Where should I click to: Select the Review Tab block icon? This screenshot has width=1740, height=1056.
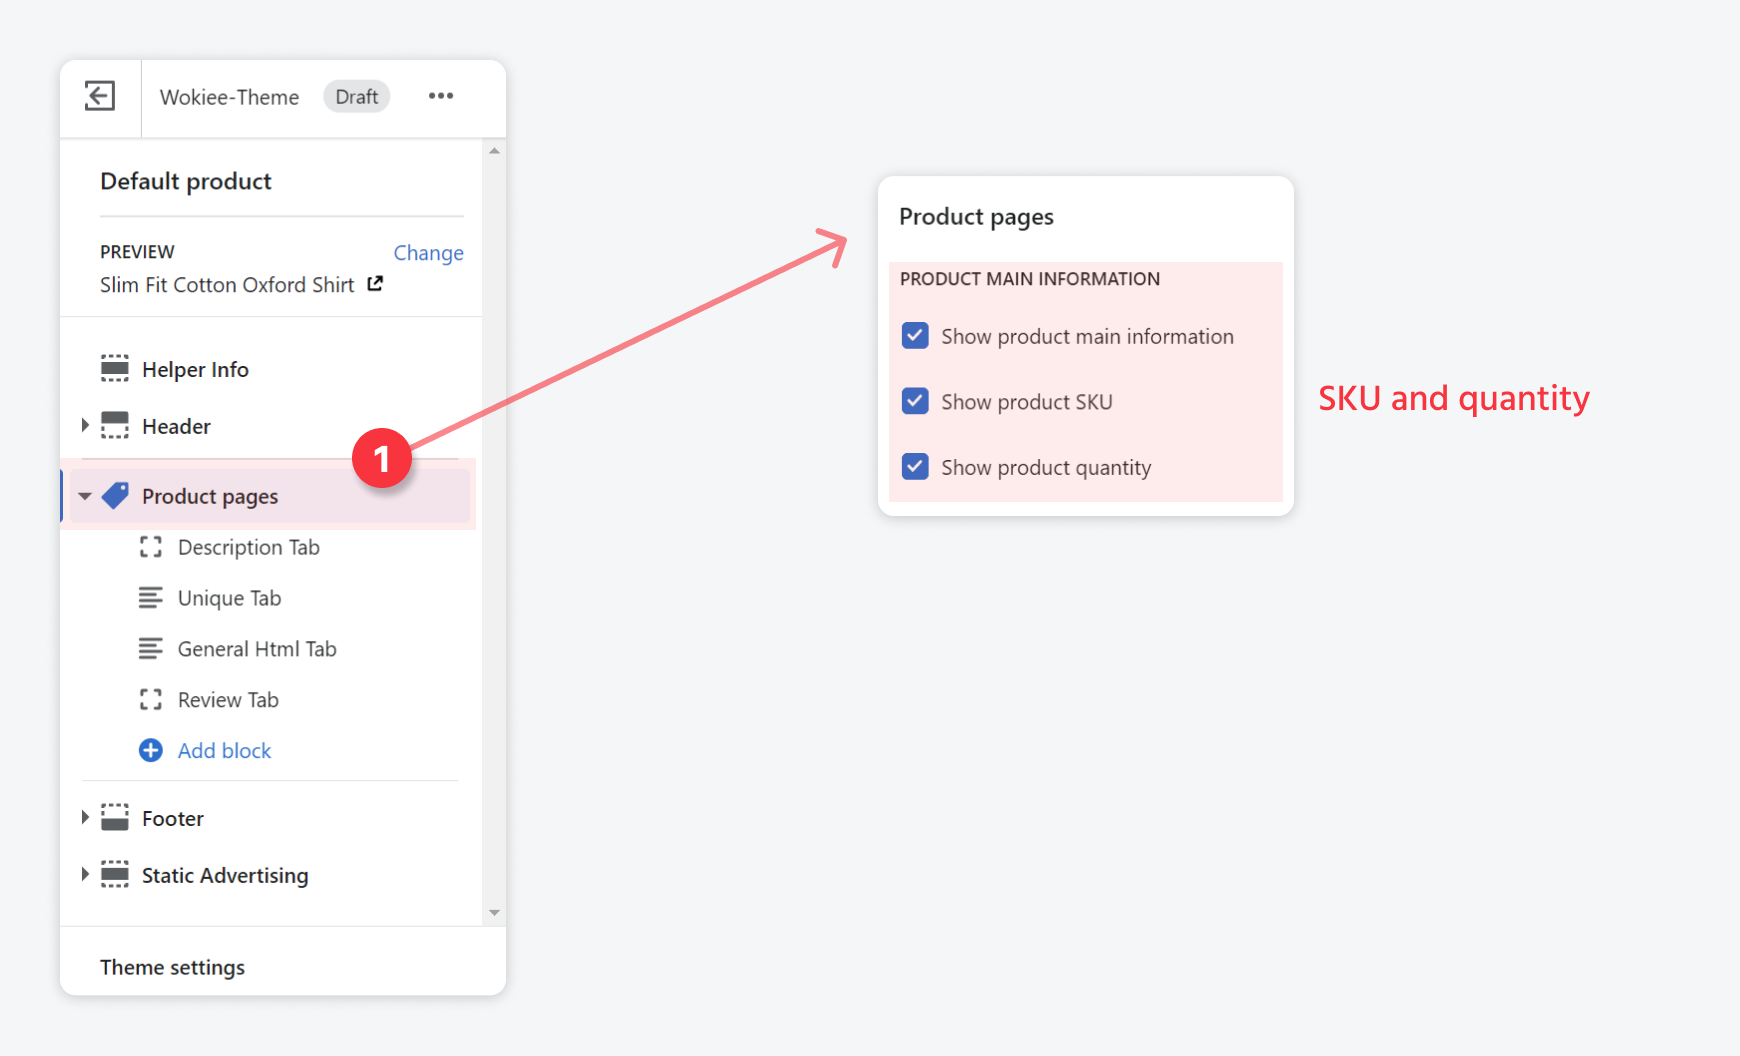tap(151, 699)
